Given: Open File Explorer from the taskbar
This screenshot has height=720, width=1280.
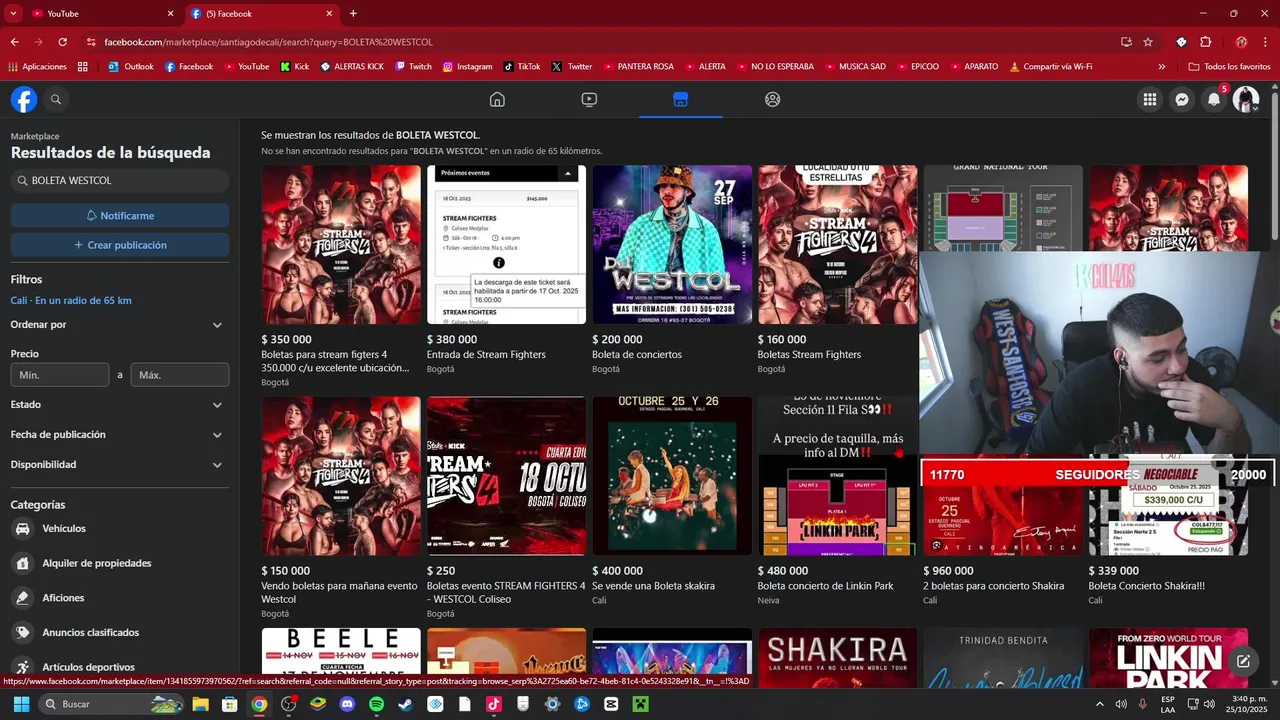Looking at the screenshot, I should 200,704.
